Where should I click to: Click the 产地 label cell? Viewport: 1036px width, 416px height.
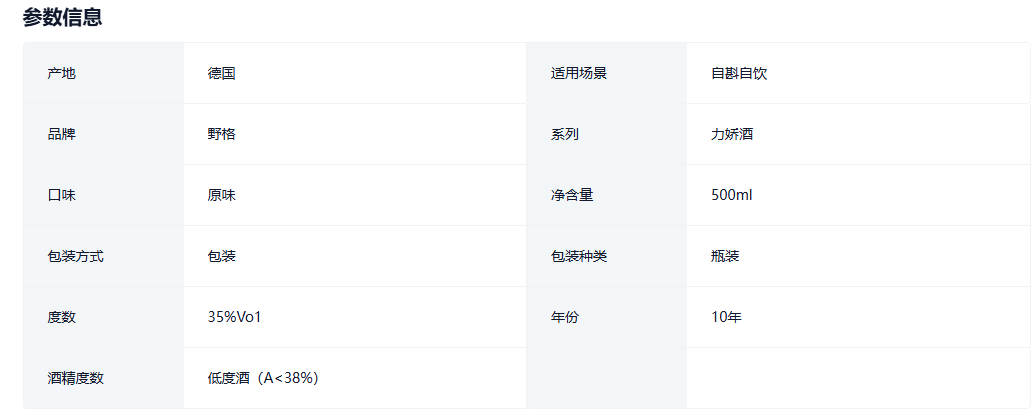(61, 73)
